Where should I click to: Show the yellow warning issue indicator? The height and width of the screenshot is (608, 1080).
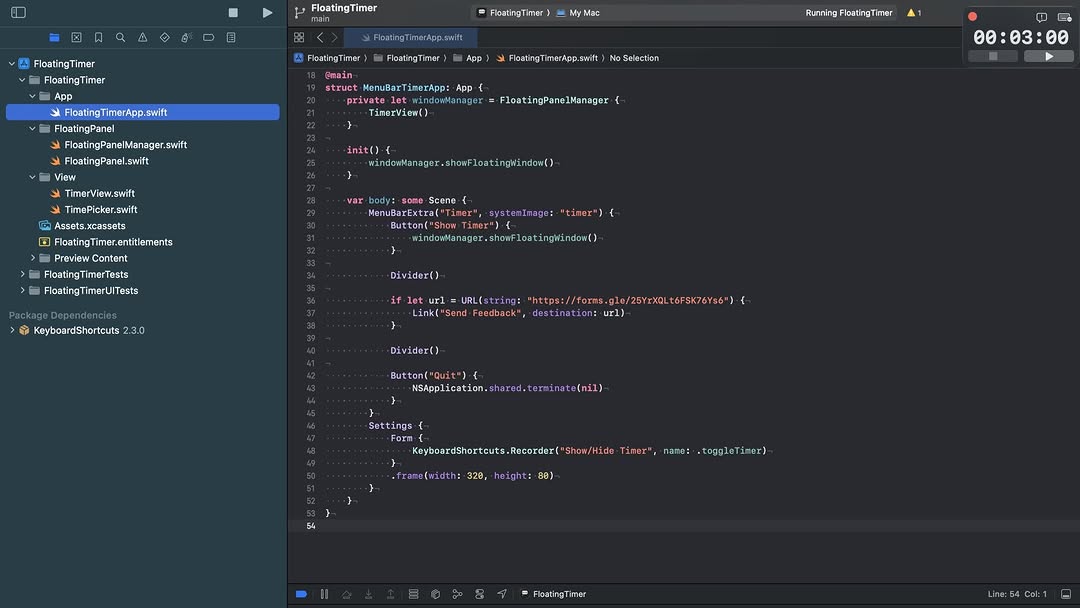[914, 12]
